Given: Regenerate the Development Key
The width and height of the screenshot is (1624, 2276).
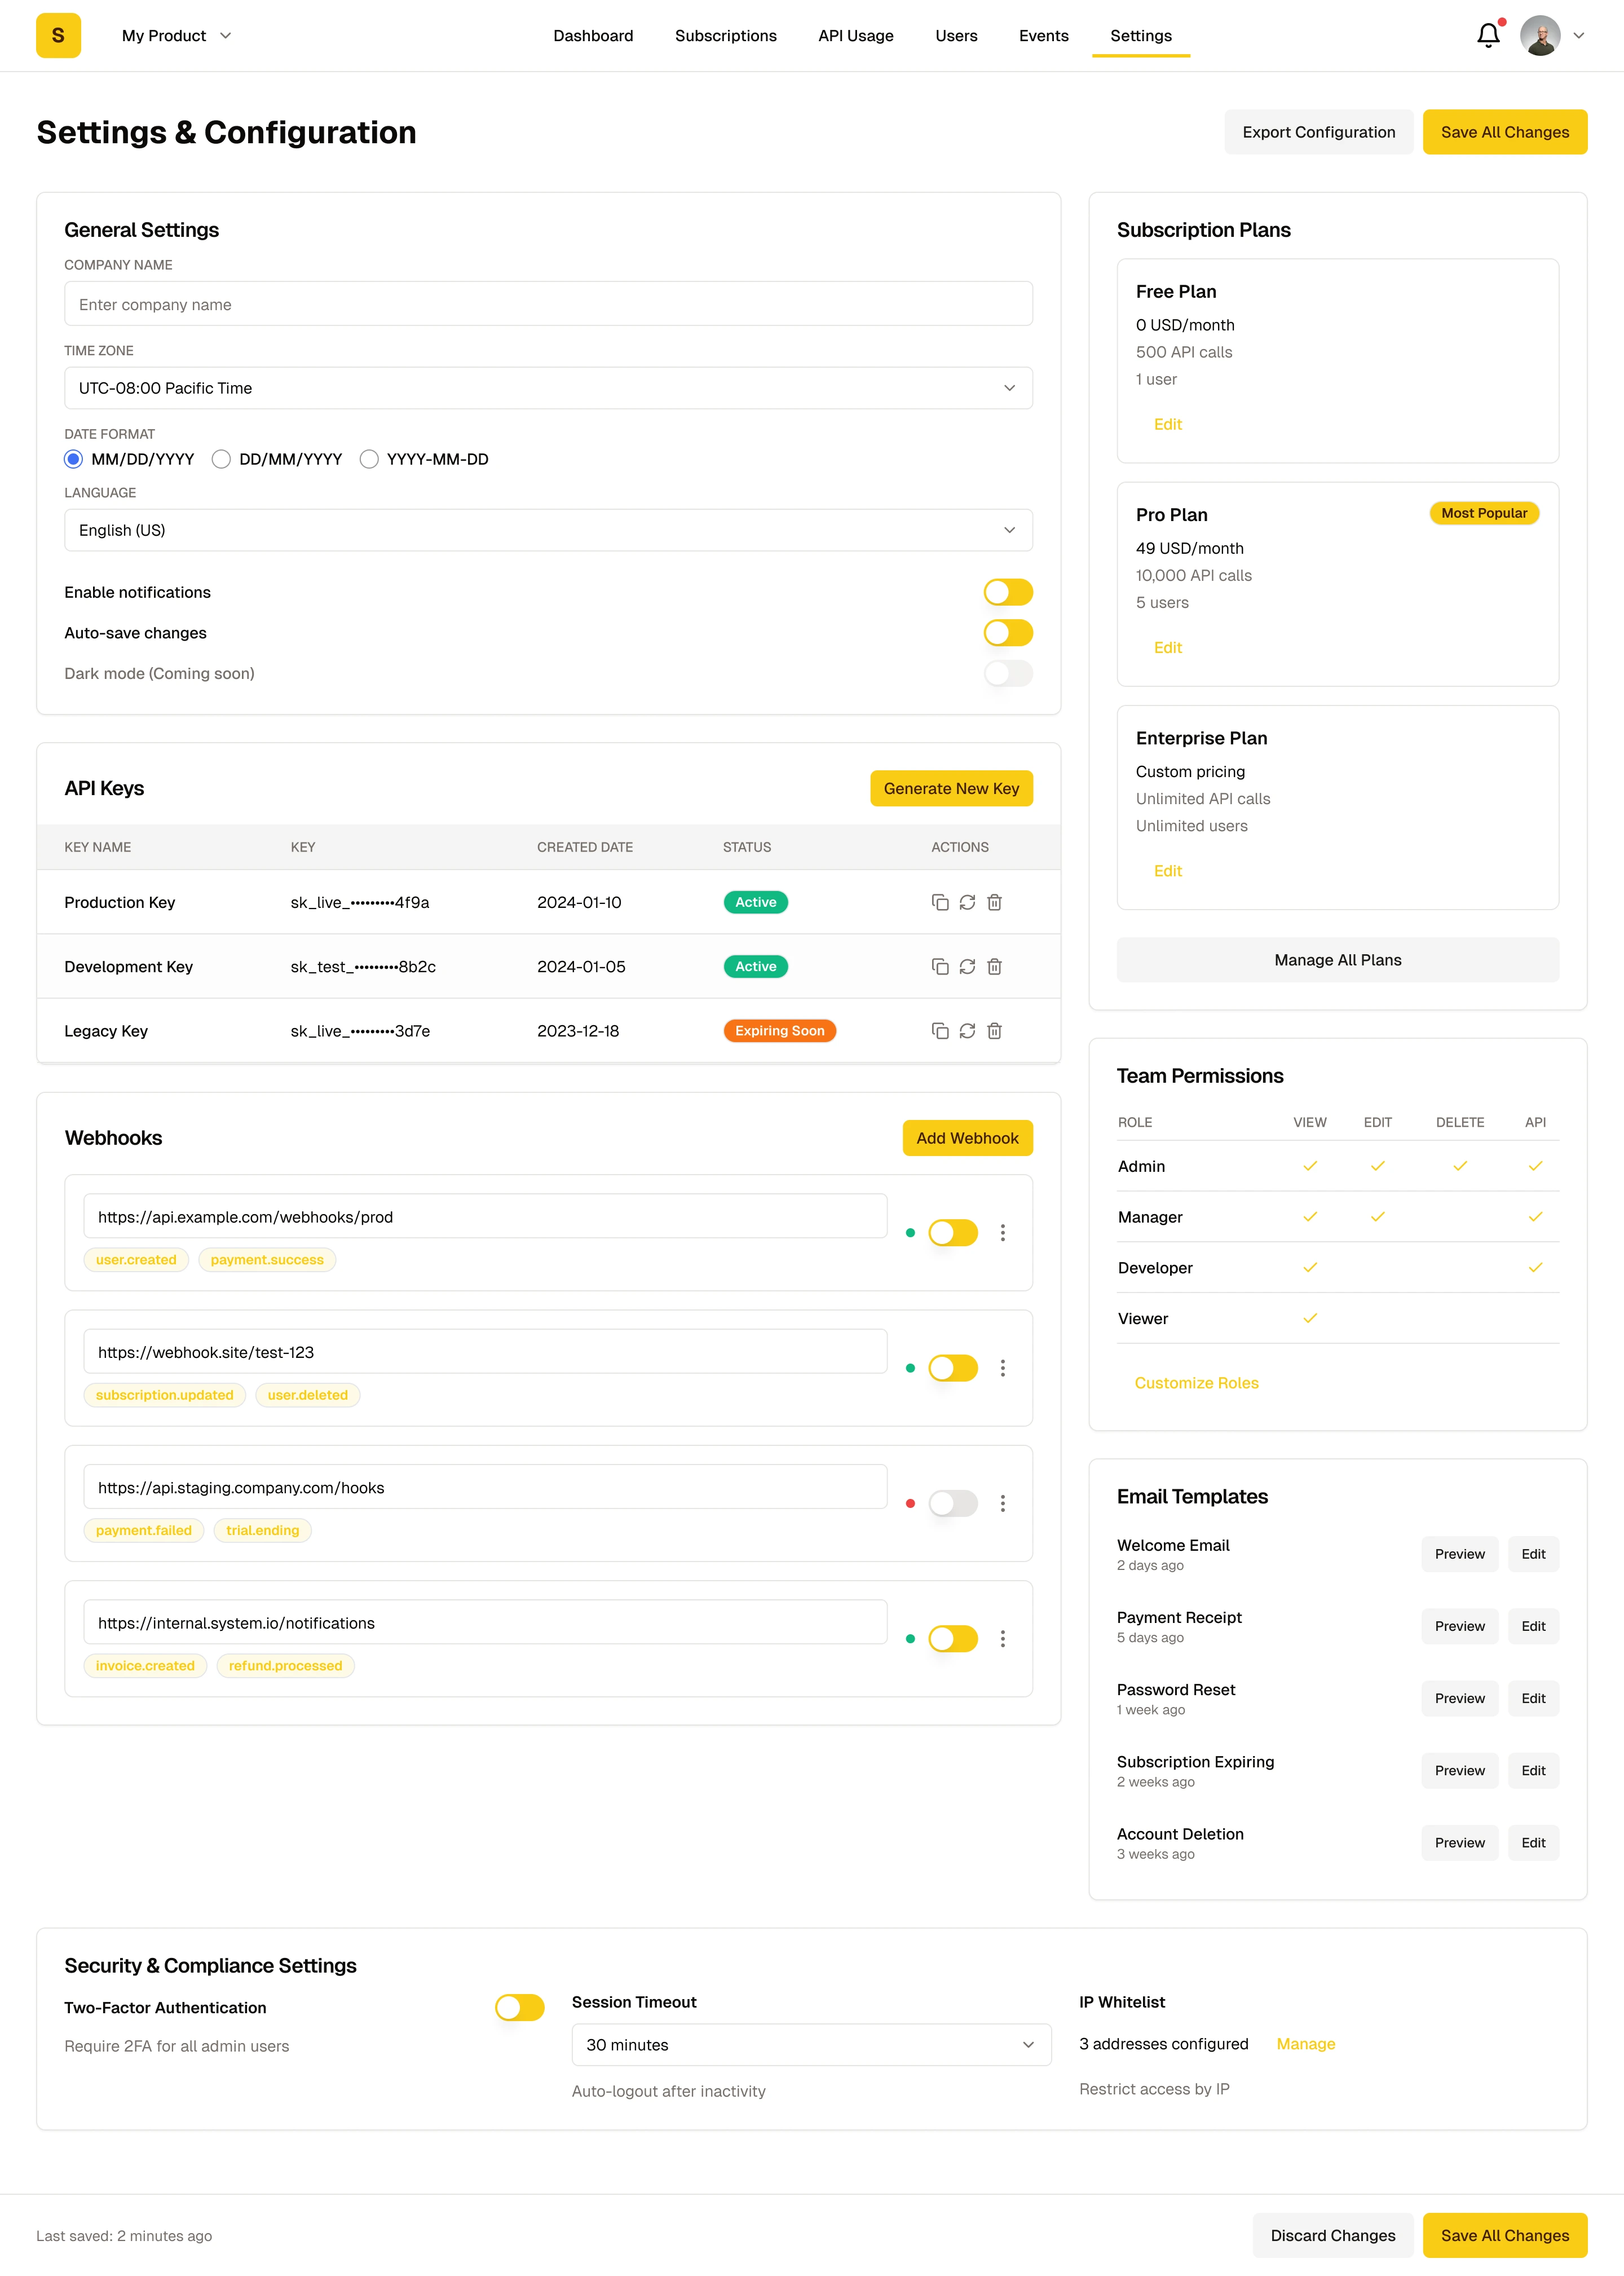Looking at the screenshot, I should pyautogui.click(x=967, y=966).
